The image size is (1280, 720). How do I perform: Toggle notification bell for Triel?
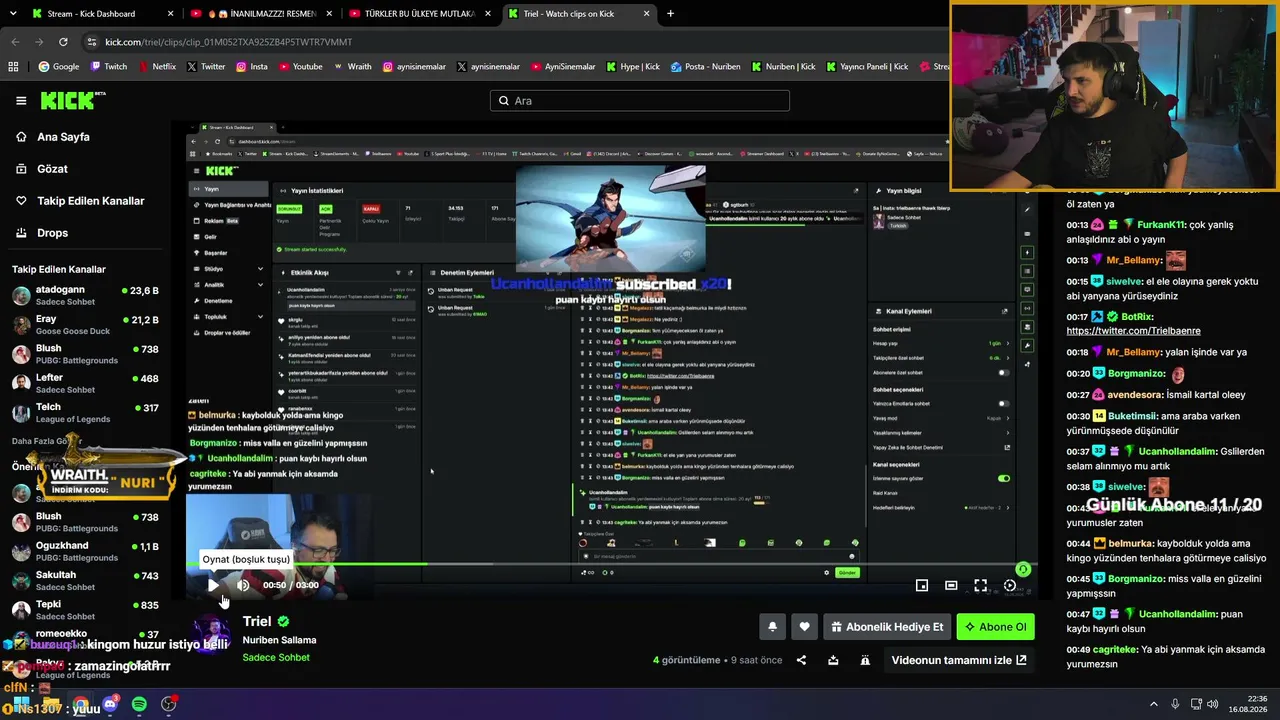(772, 627)
